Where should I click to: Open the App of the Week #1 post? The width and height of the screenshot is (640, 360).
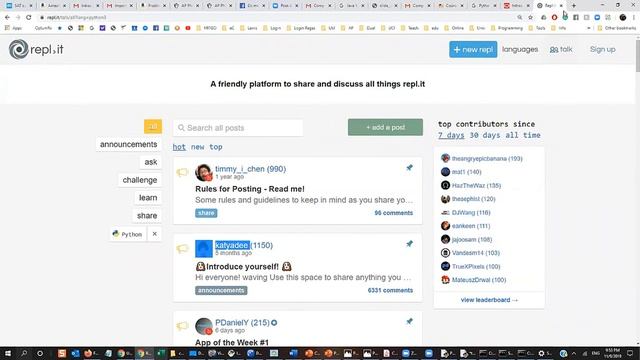tap(232, 342)
